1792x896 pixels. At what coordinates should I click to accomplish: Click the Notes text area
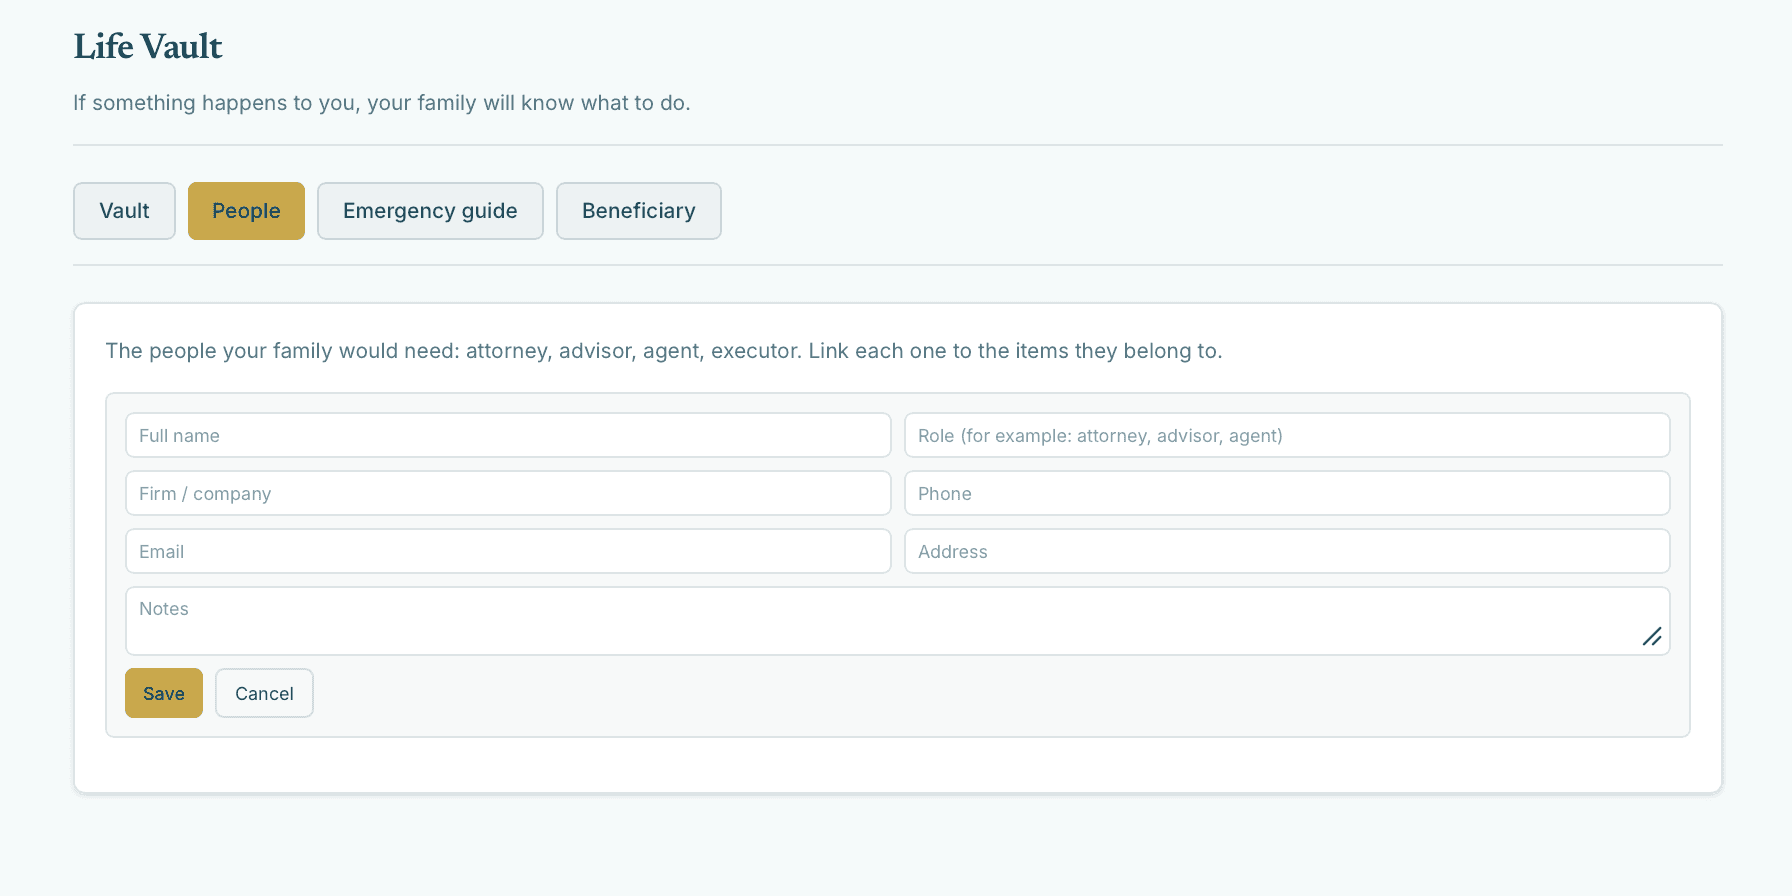pos(898,621)
